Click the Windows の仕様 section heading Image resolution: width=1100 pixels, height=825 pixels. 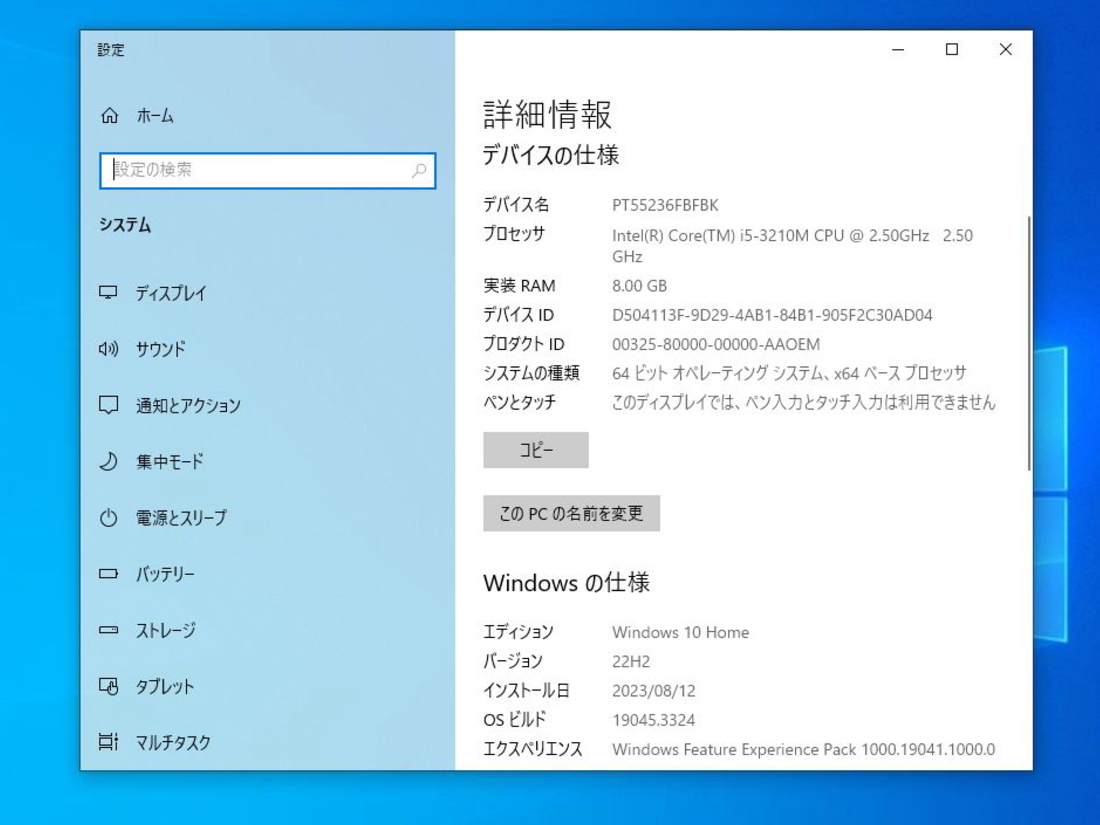[566, 583]
